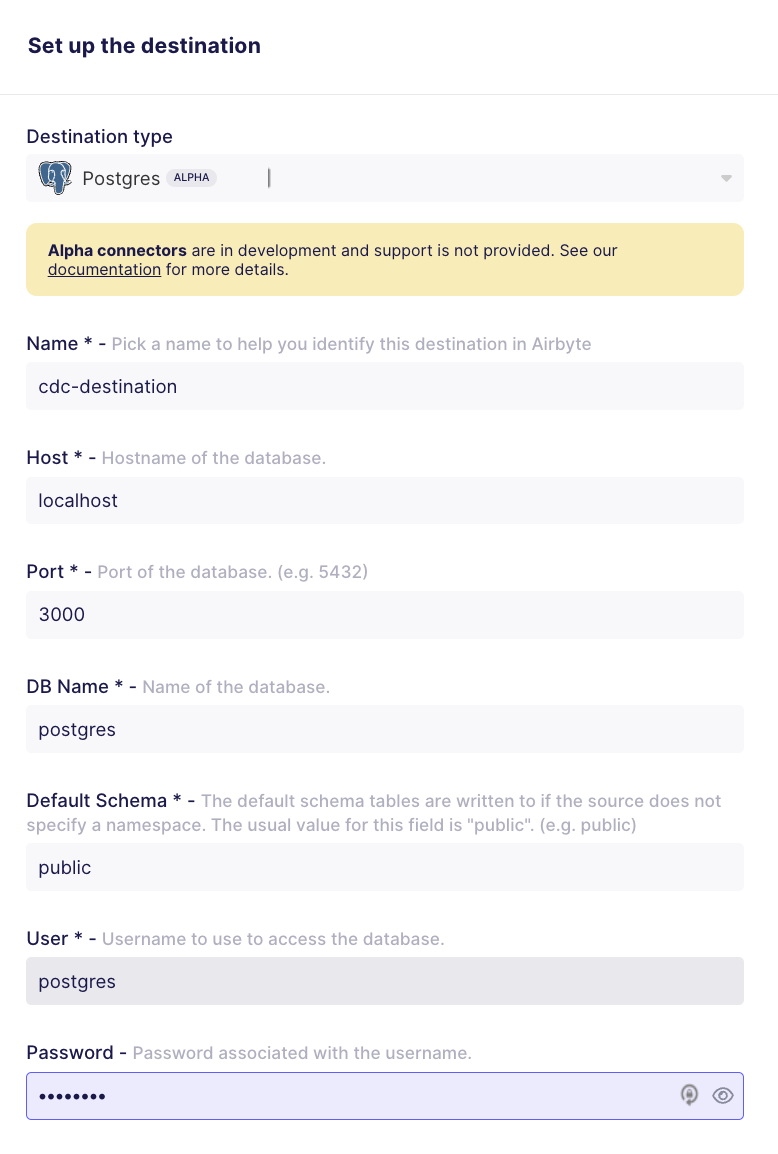Click the dropdown arrow on Destination type

(x=727, y=178)
